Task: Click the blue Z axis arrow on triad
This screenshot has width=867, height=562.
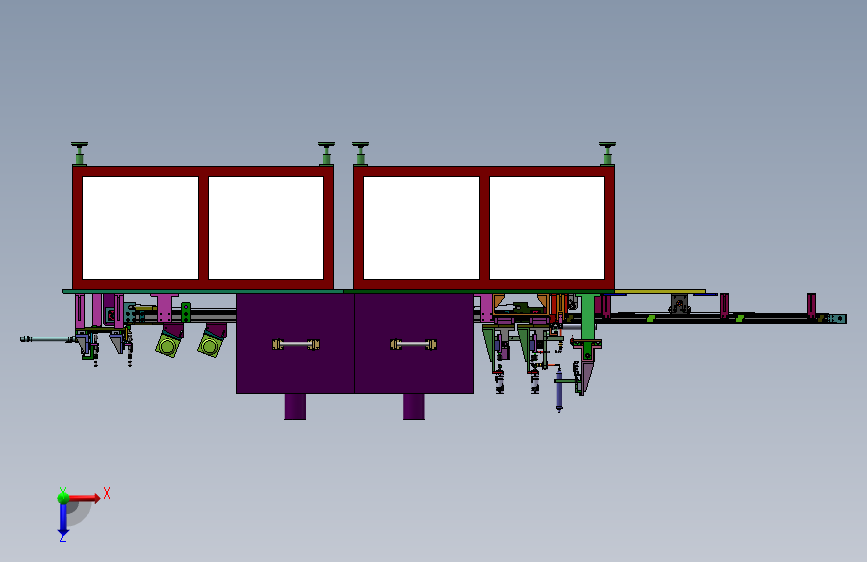Action: pyautogui.click(x=63, y=520)
